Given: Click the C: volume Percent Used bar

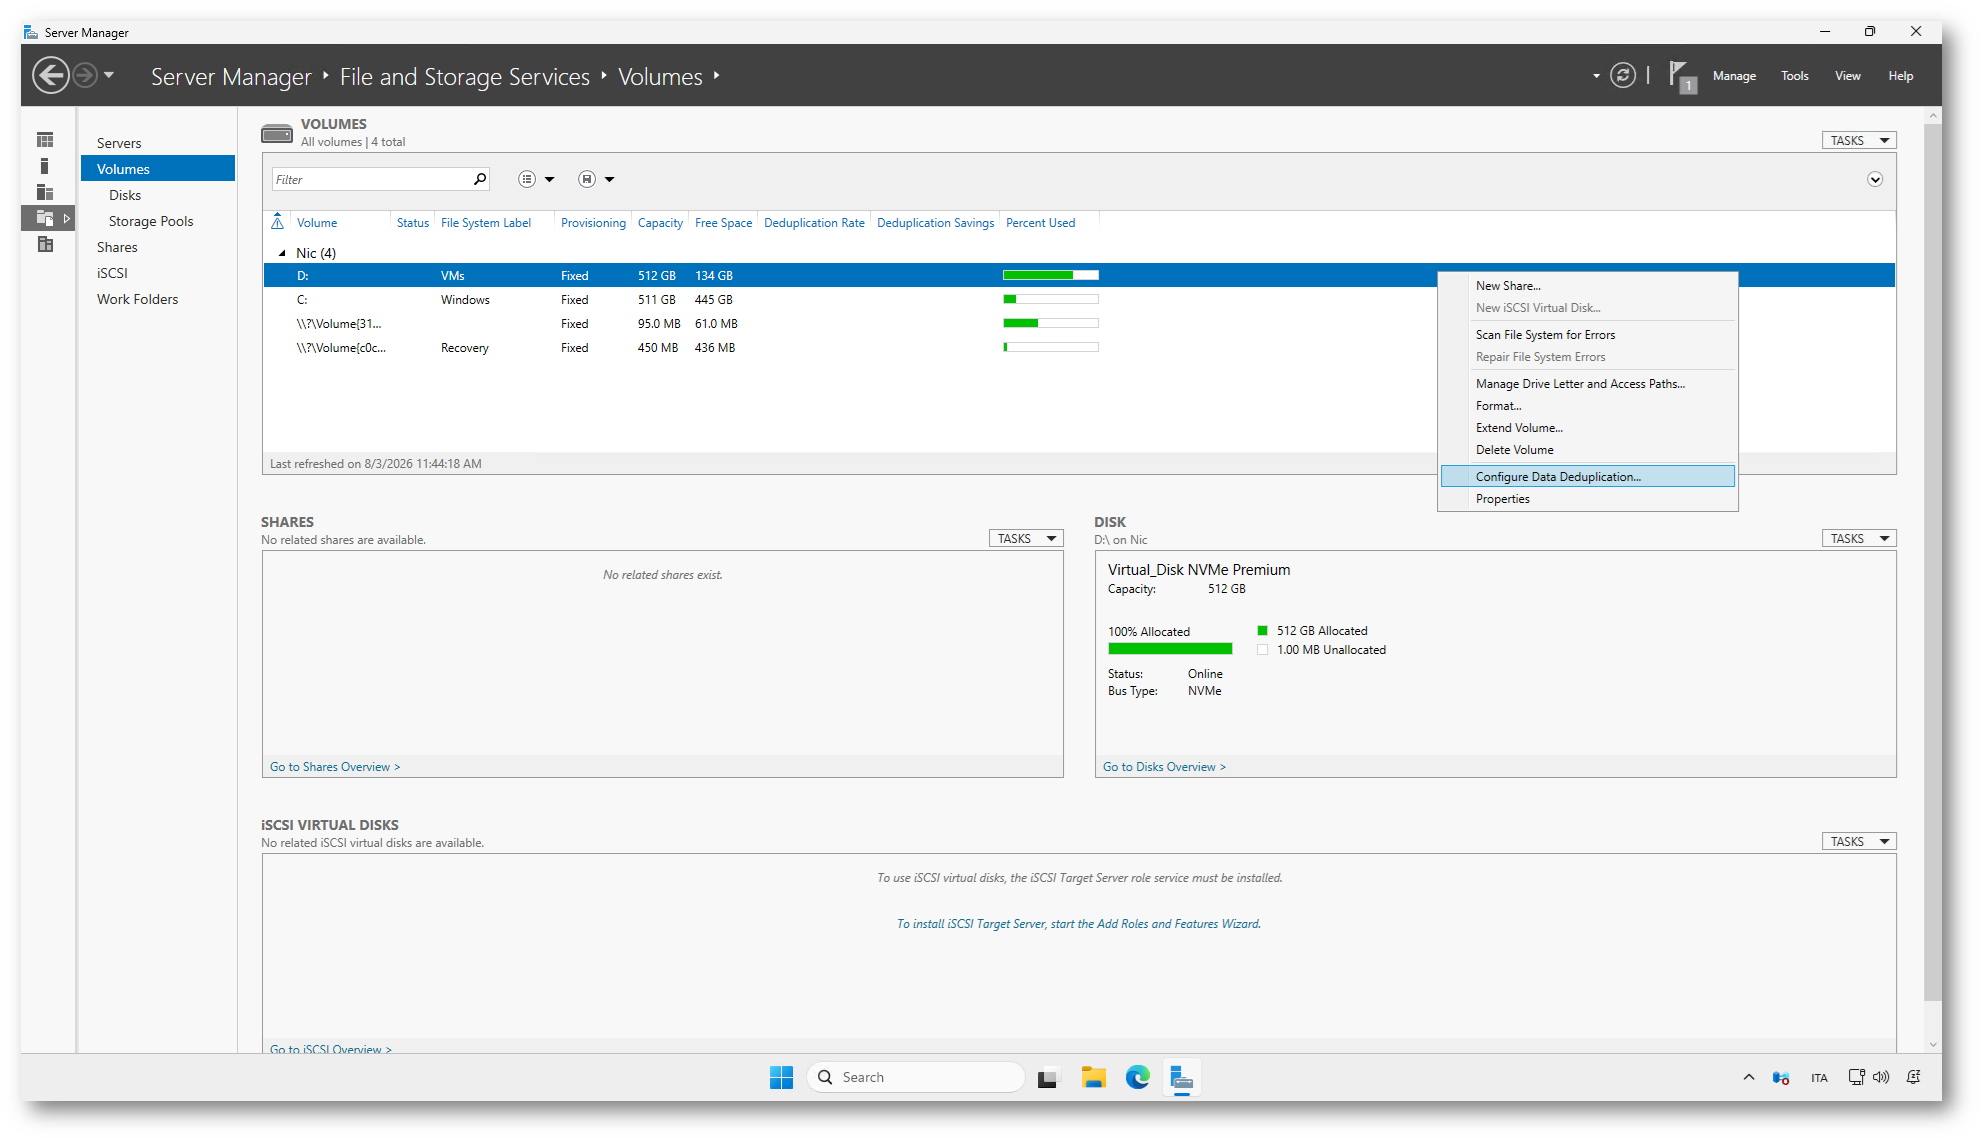Looking at the screenshot, I should pyautogui.click(x=1050, y=299).
